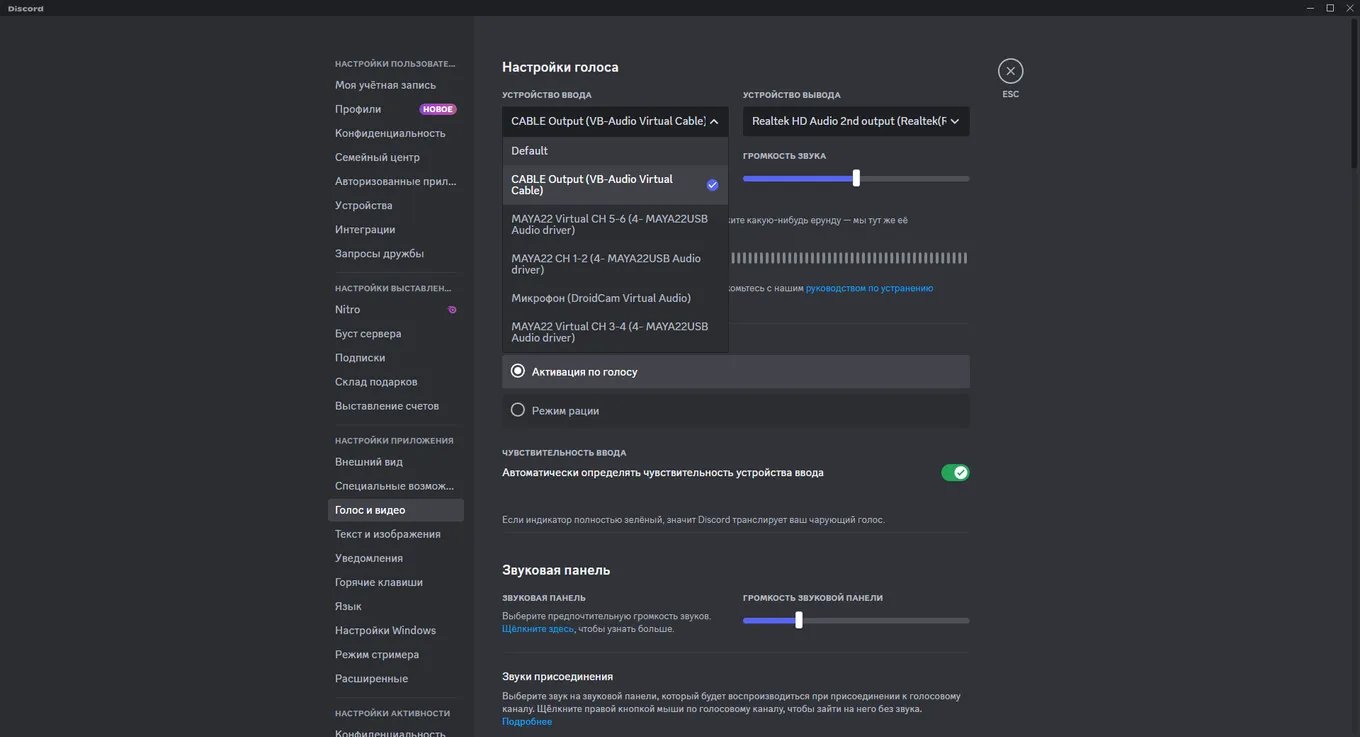
Task: Click the "Звуковая панель" heading
Action: (x=556, y=570)
